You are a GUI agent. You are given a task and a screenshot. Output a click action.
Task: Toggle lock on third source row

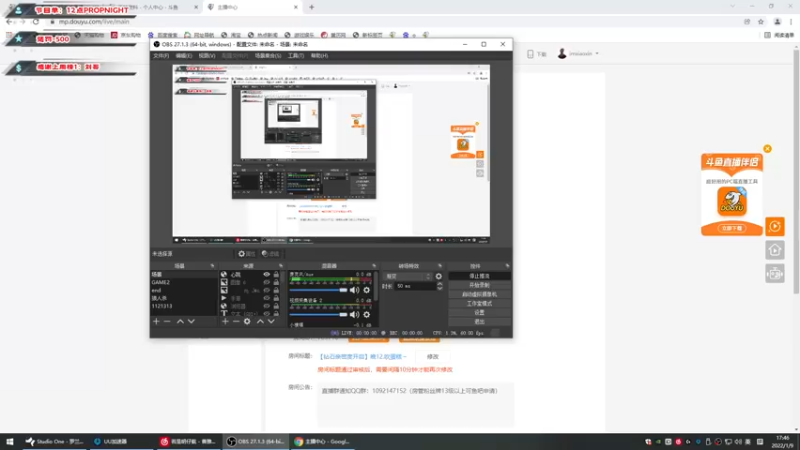[276, 290]
